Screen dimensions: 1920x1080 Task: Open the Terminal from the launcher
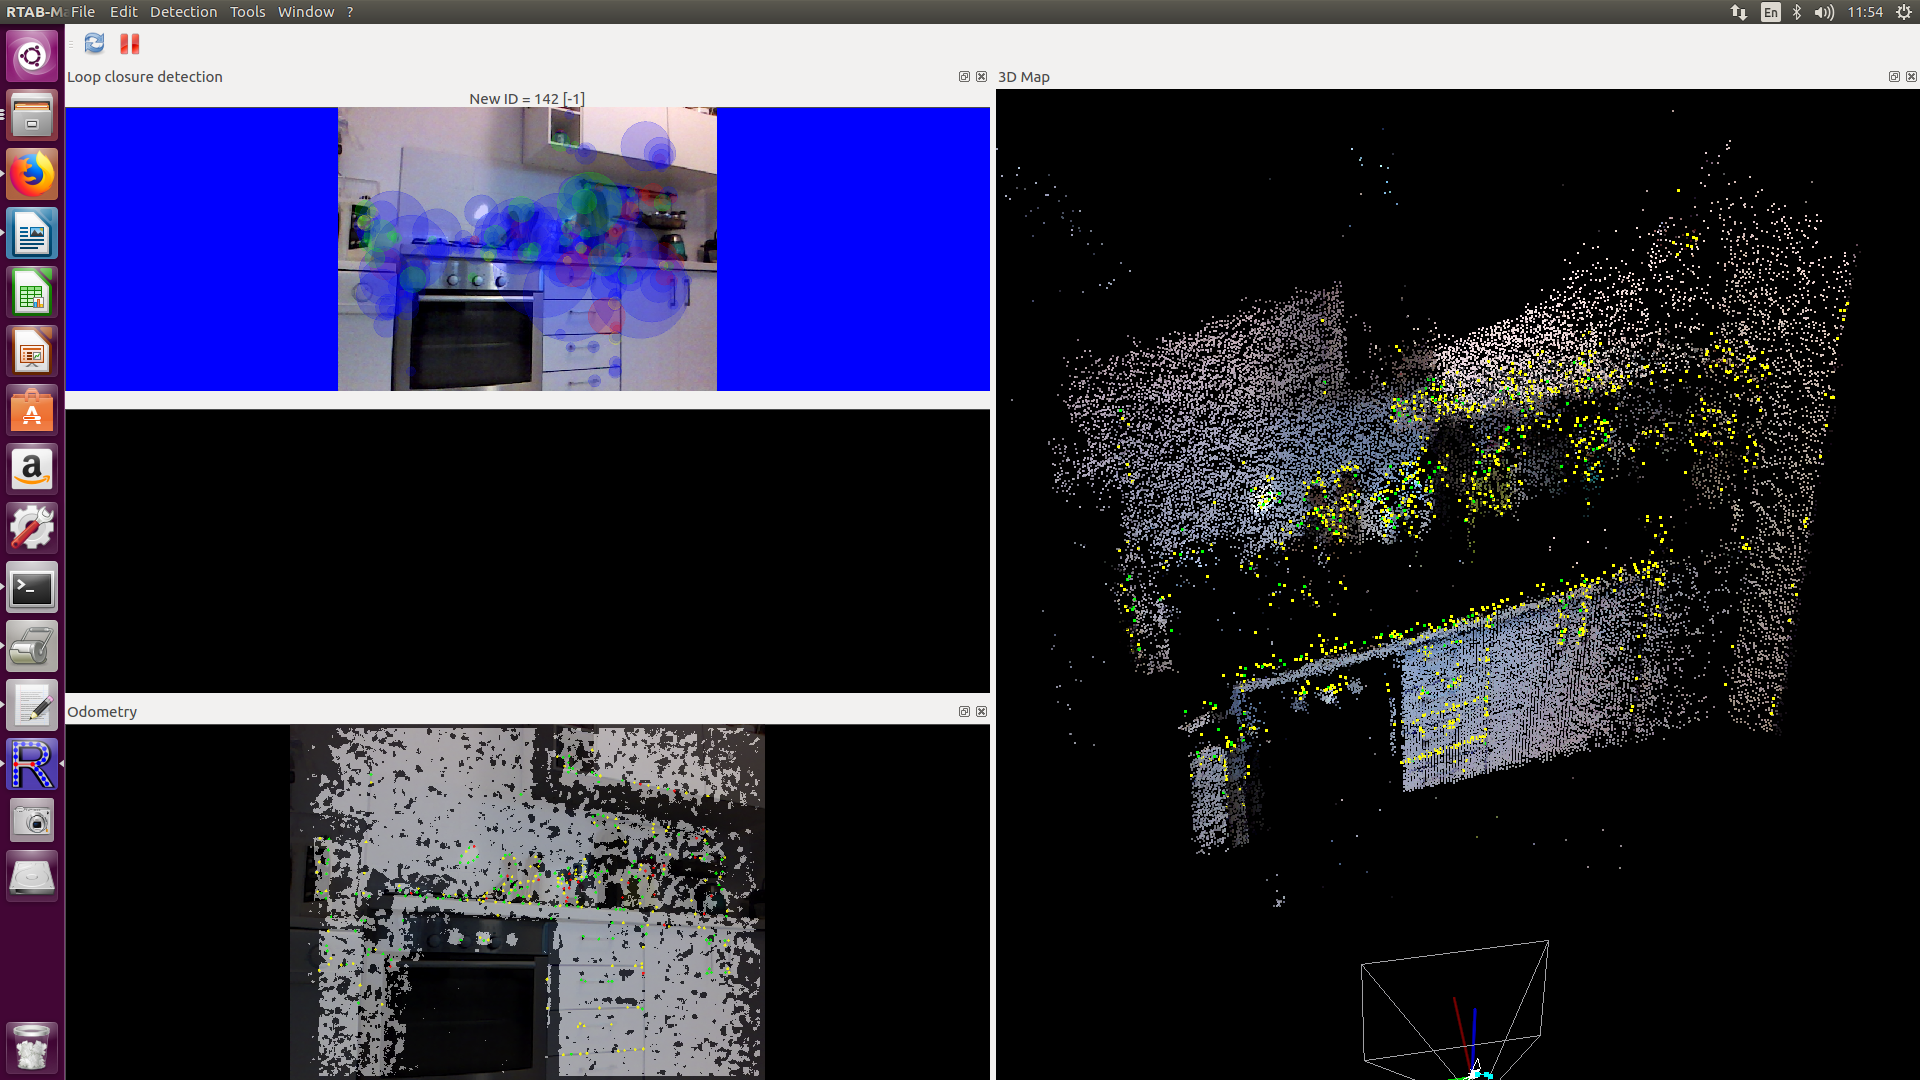(32, 588)
